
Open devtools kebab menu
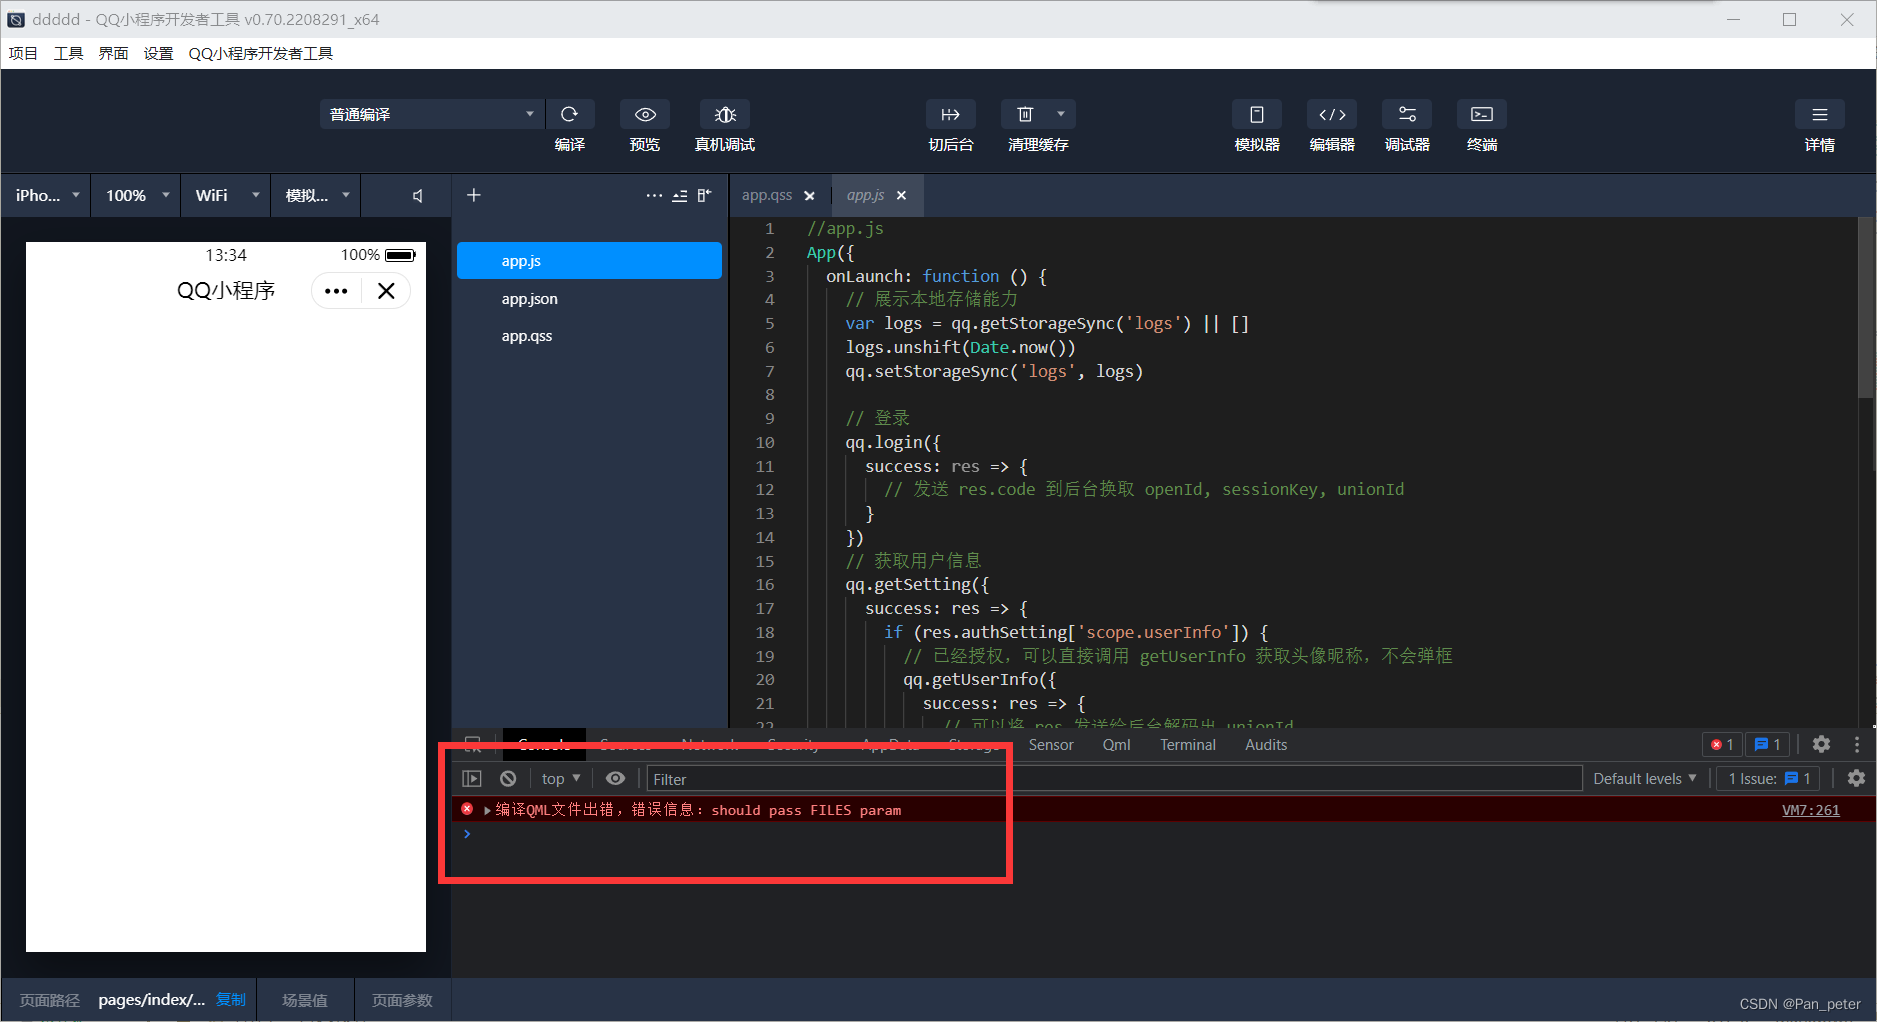click(x=1857, y=744)
